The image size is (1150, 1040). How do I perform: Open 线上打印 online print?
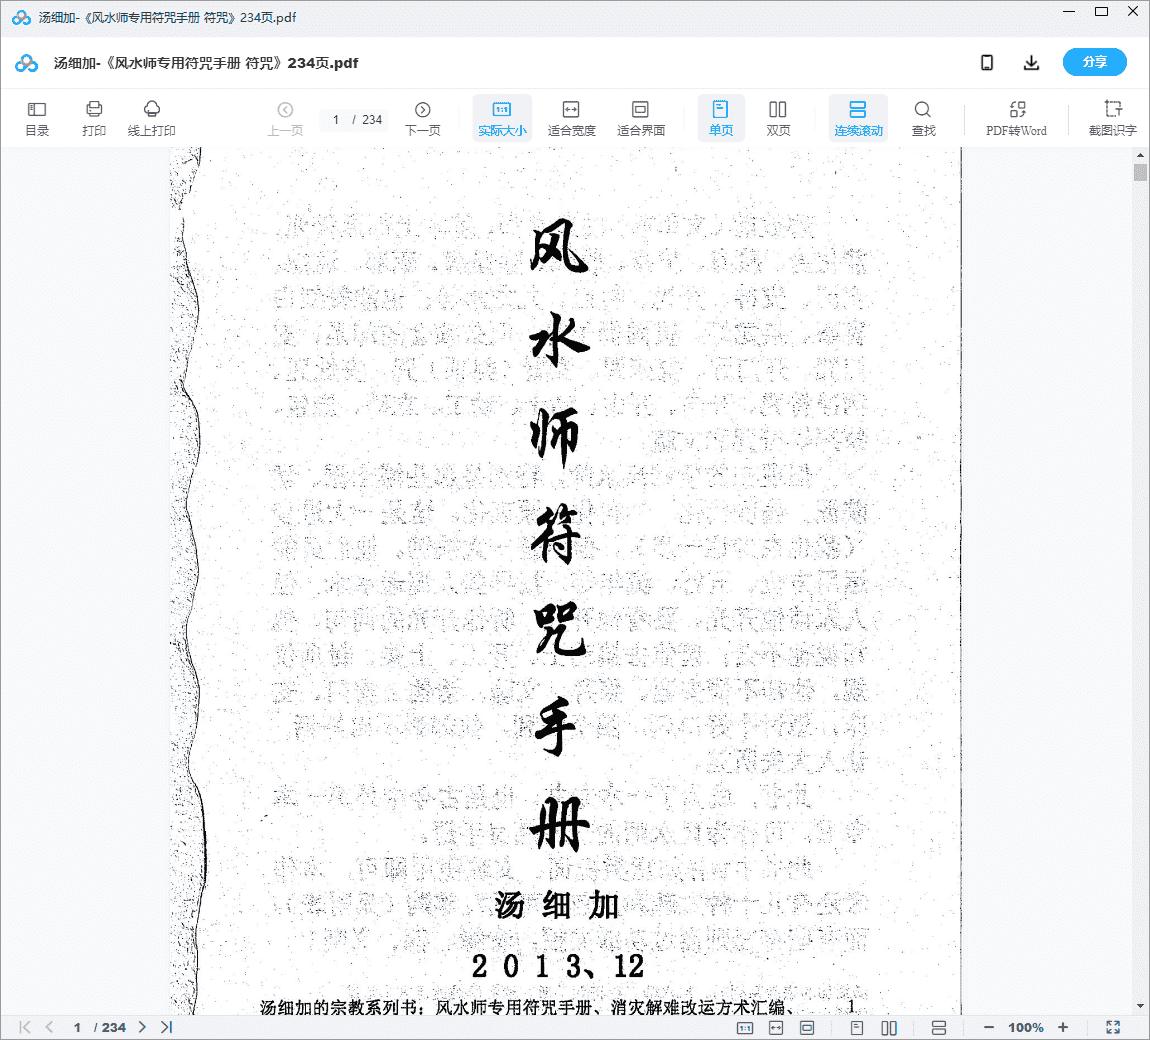(152, 118)
